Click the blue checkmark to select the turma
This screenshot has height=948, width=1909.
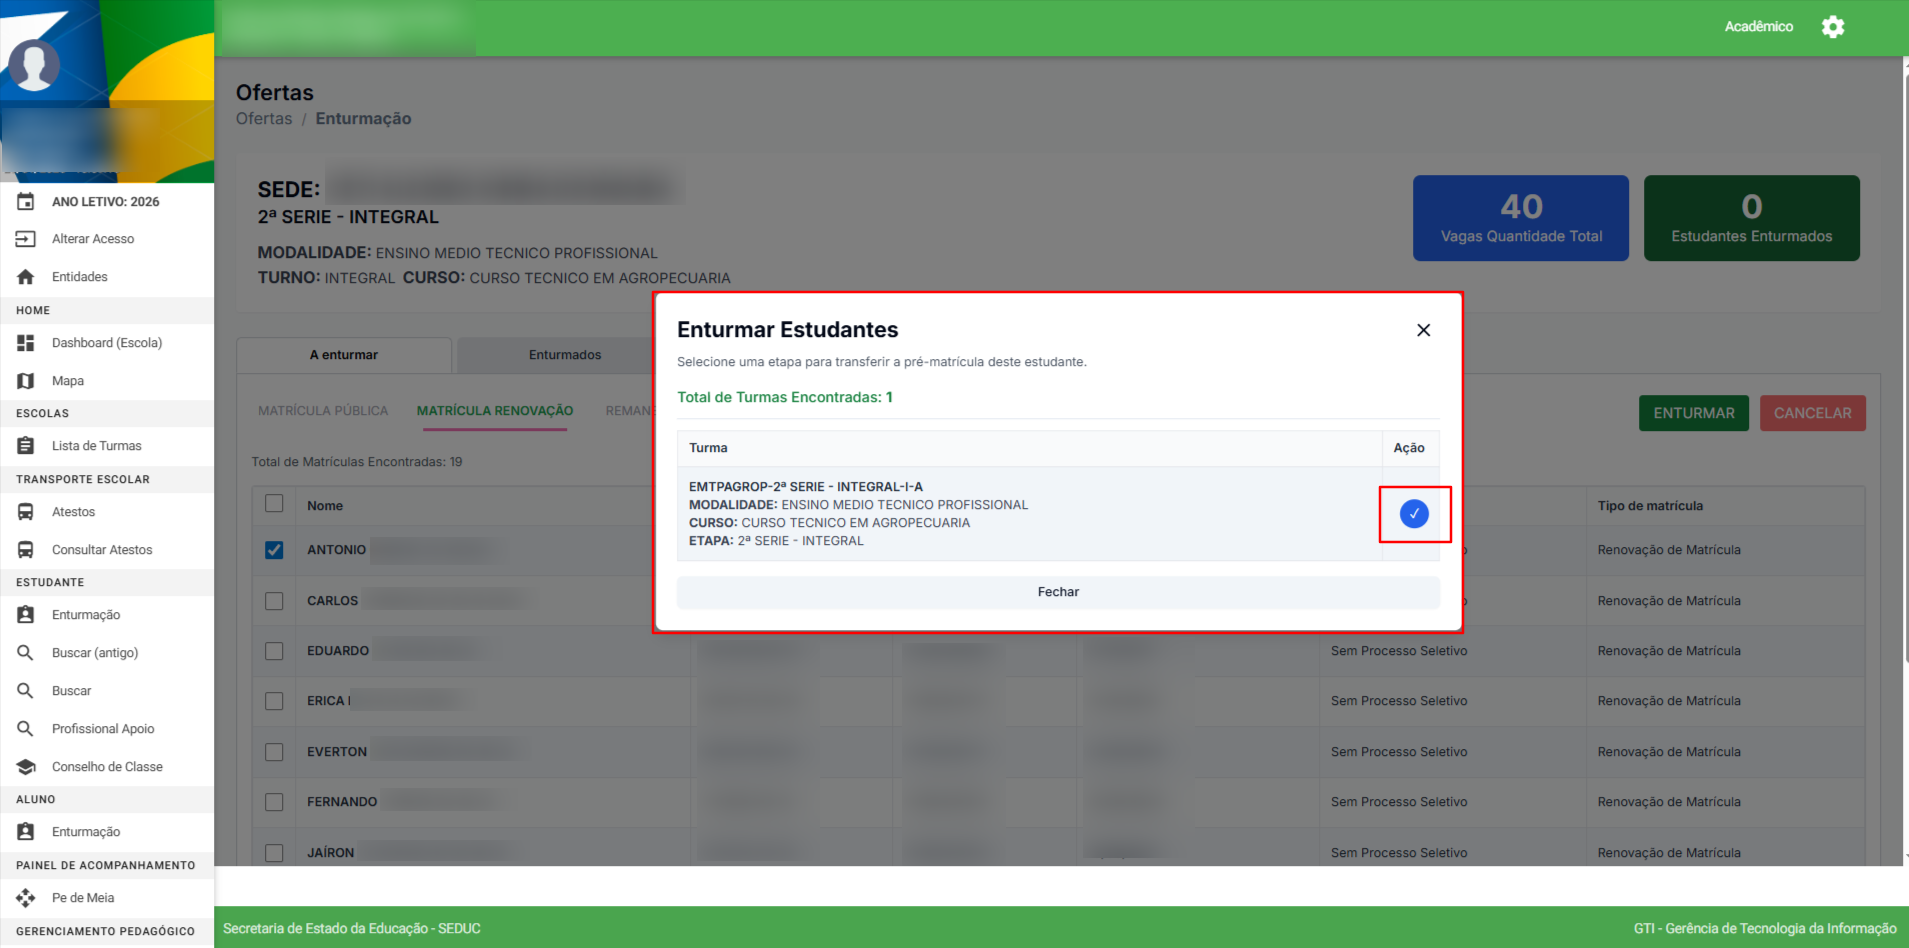point(1413,514)
